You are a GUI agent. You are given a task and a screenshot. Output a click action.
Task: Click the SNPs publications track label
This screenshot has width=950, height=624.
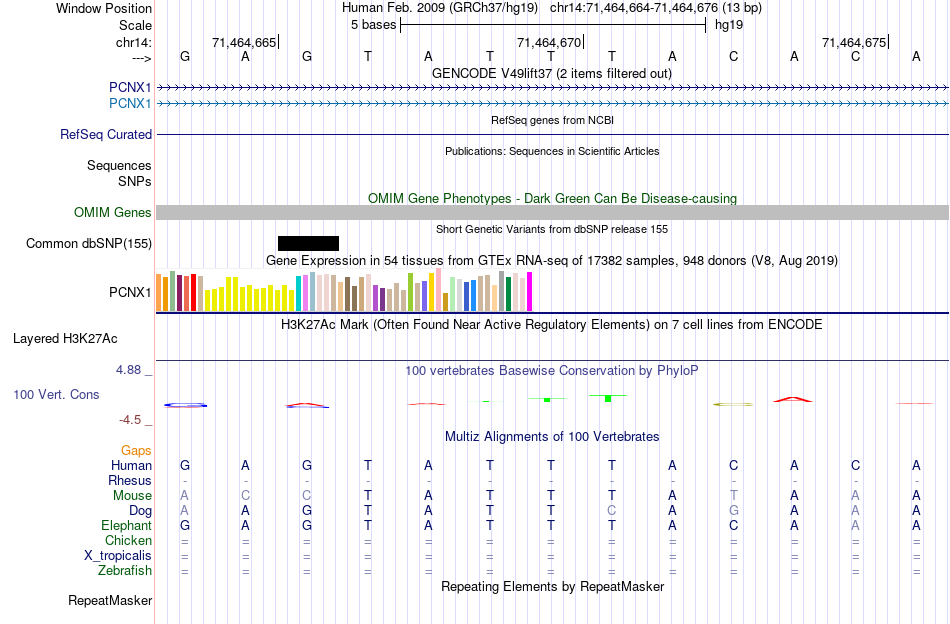(135, 181)
